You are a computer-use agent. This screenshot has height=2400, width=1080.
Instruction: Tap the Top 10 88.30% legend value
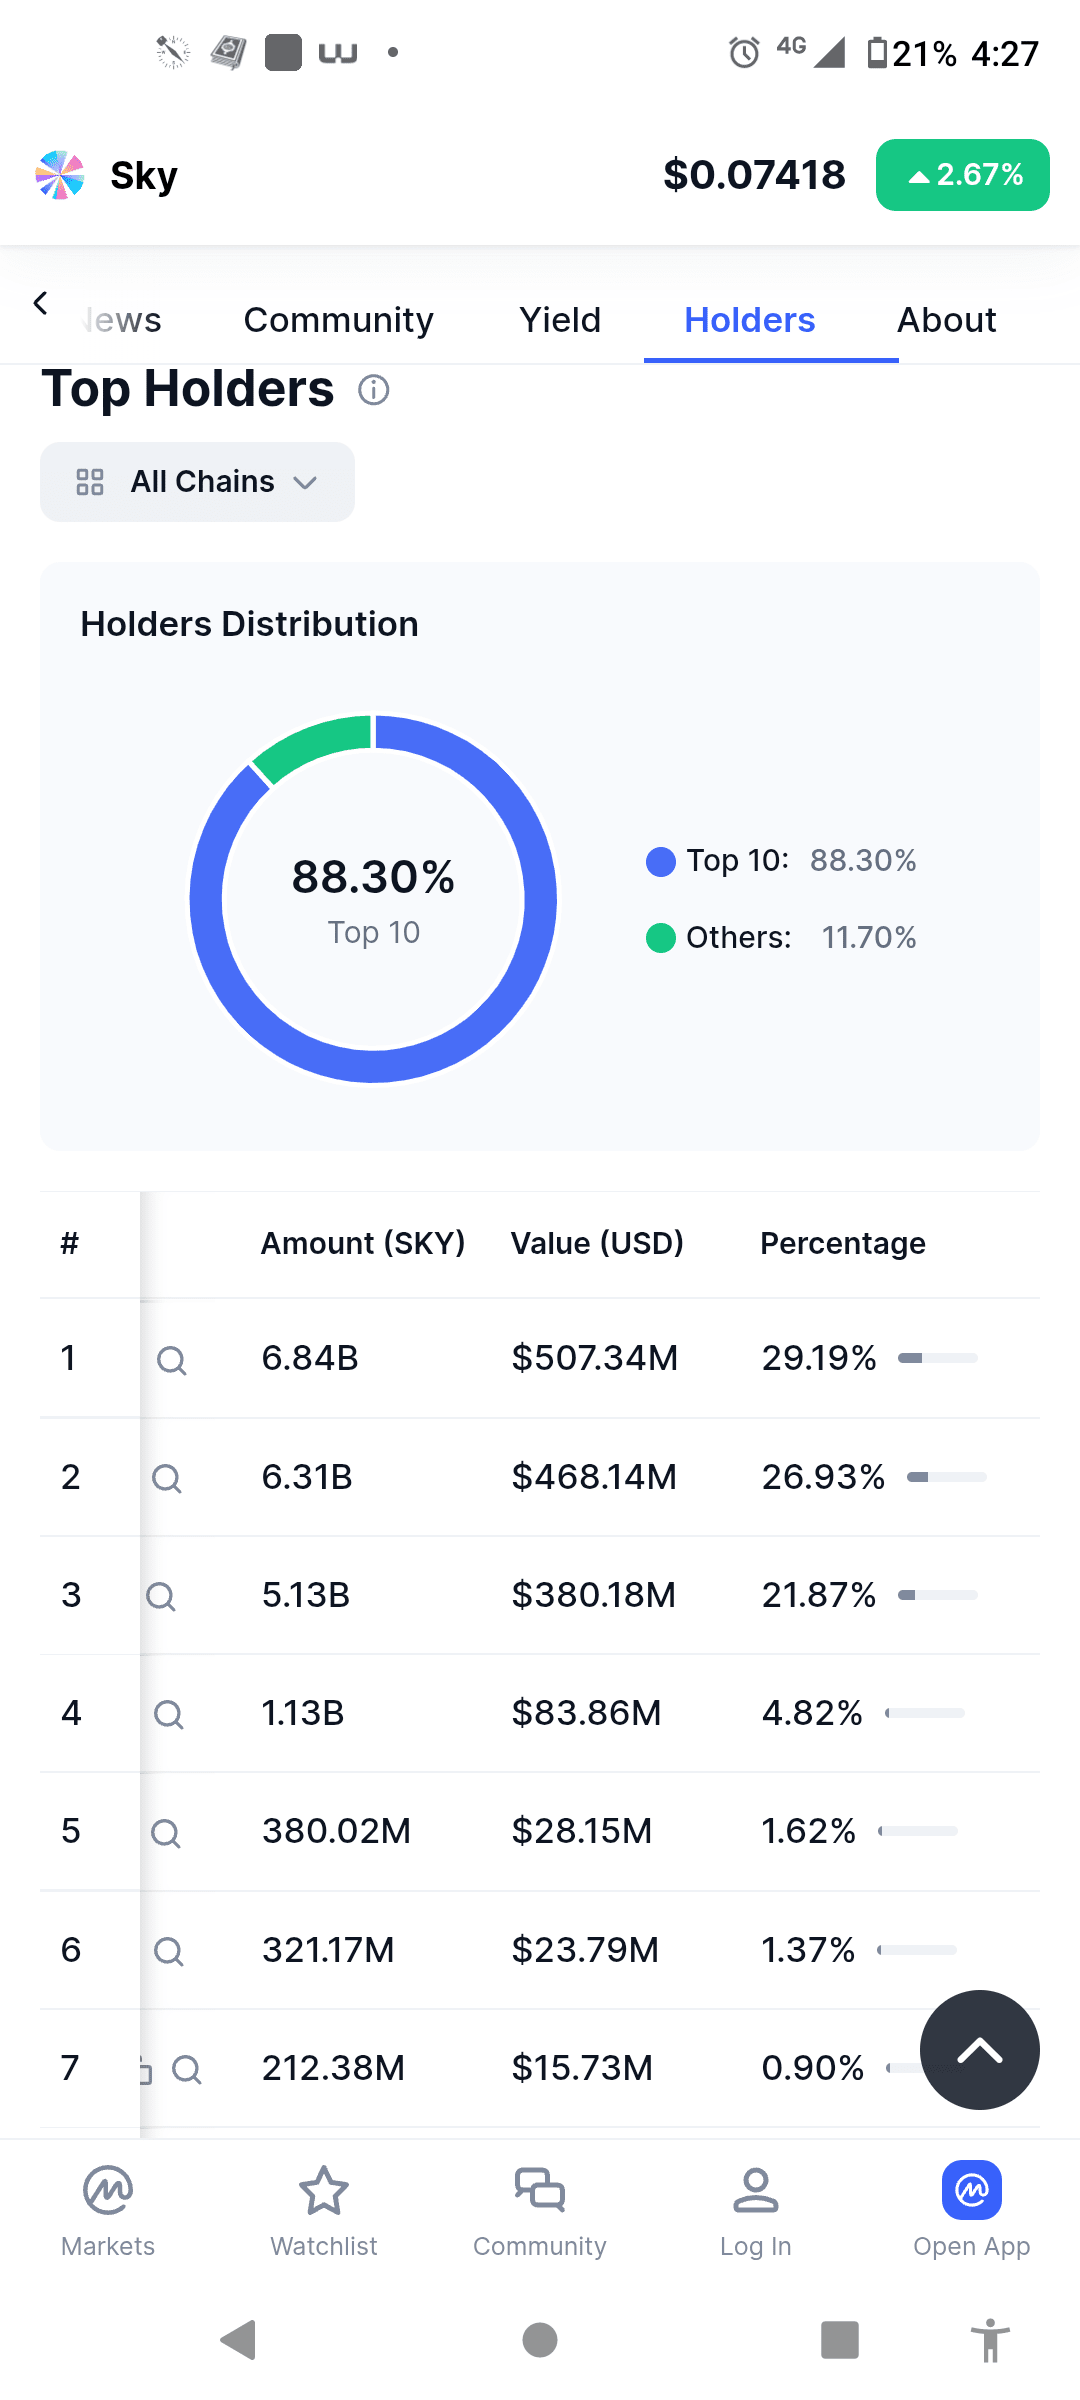tap(863, 861)
